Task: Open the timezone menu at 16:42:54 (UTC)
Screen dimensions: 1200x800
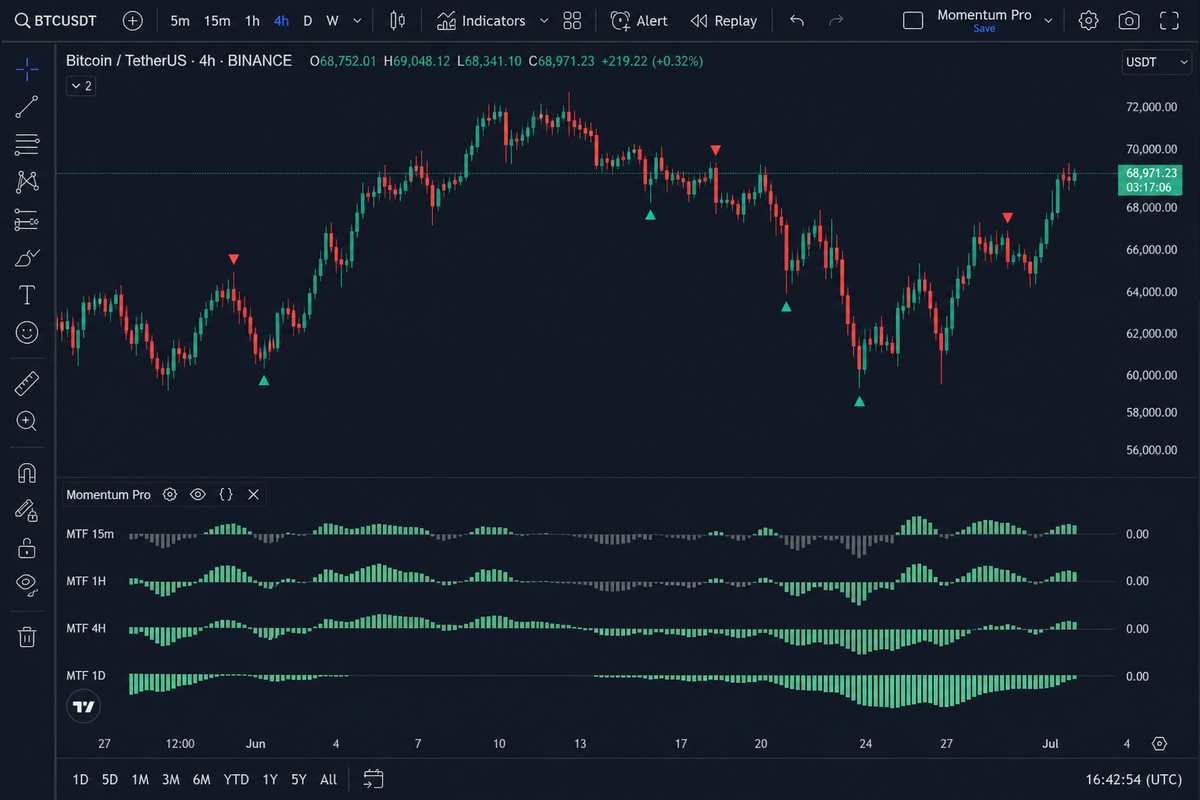Action: [x=1134, y=779]
